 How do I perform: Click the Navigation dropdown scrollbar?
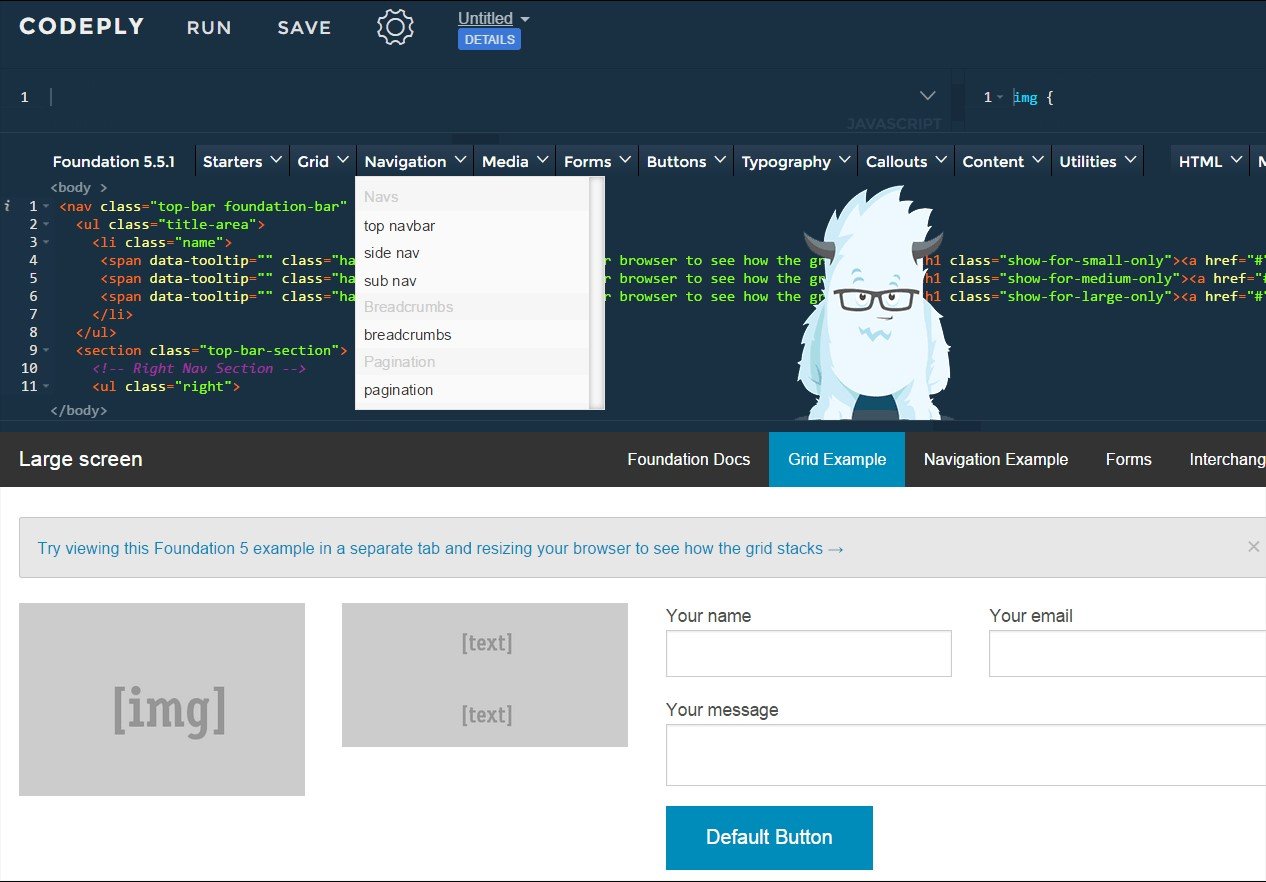(597, 293)
